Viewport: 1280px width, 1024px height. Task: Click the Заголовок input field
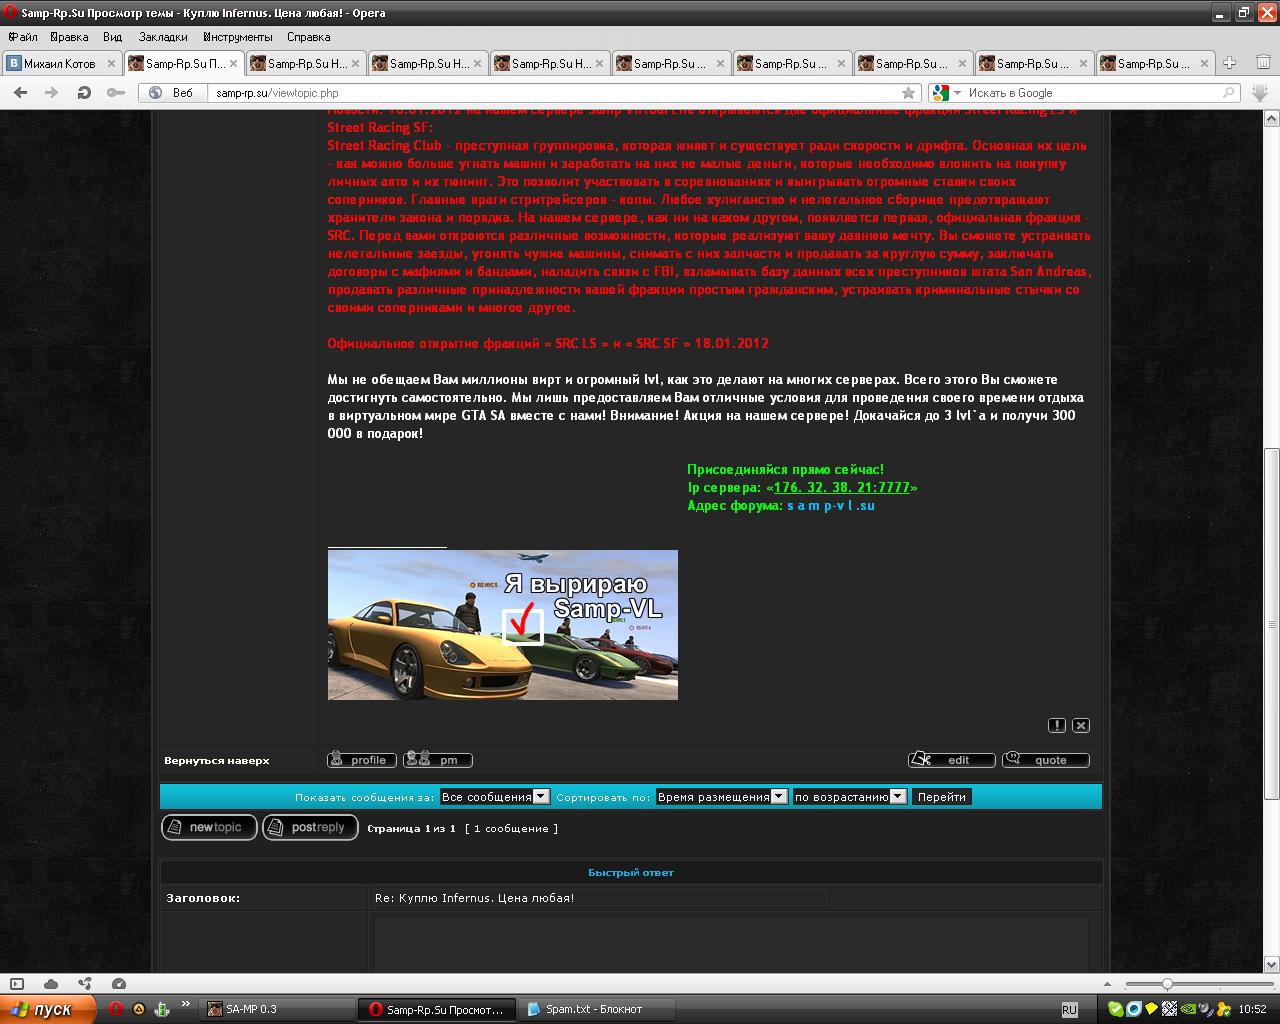tap(600, 898)
